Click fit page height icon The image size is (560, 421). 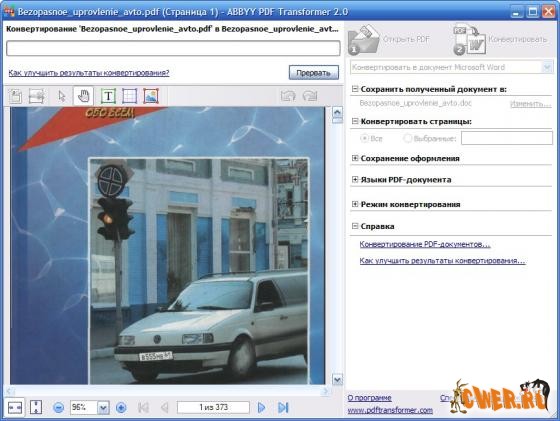click(36, 407)
